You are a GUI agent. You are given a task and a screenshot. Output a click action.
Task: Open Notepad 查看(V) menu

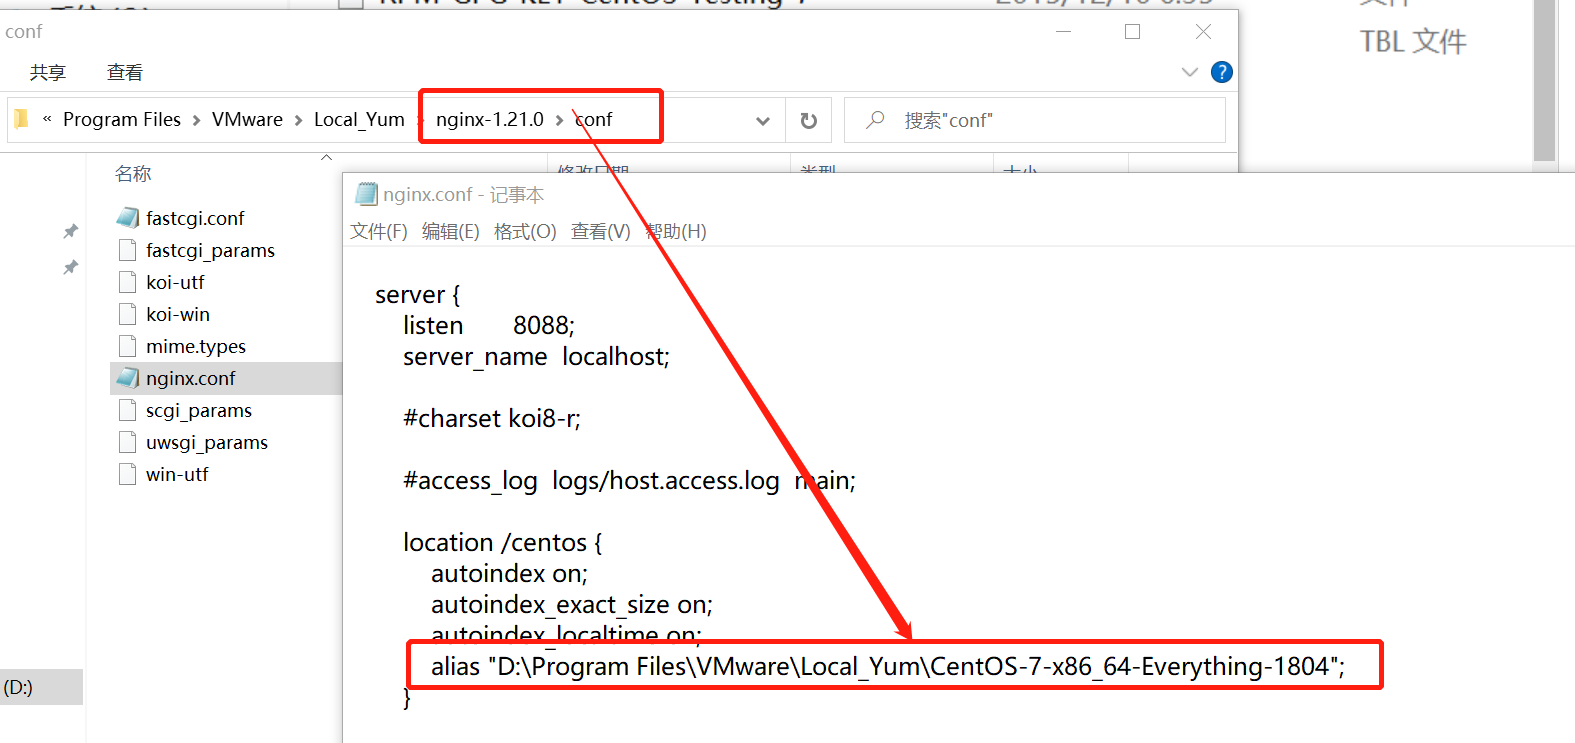pos(601,231)
